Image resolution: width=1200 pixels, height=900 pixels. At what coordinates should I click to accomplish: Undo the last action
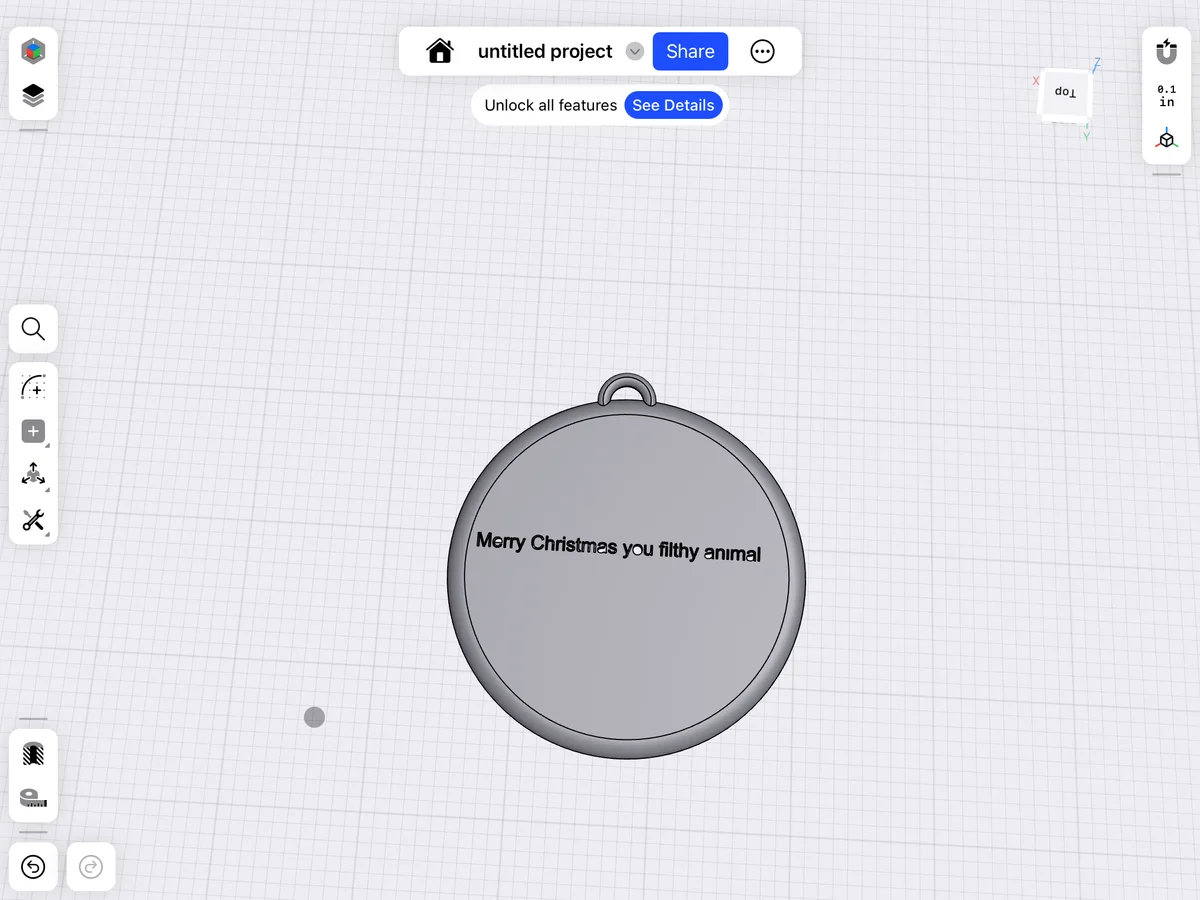click(33, 867)
